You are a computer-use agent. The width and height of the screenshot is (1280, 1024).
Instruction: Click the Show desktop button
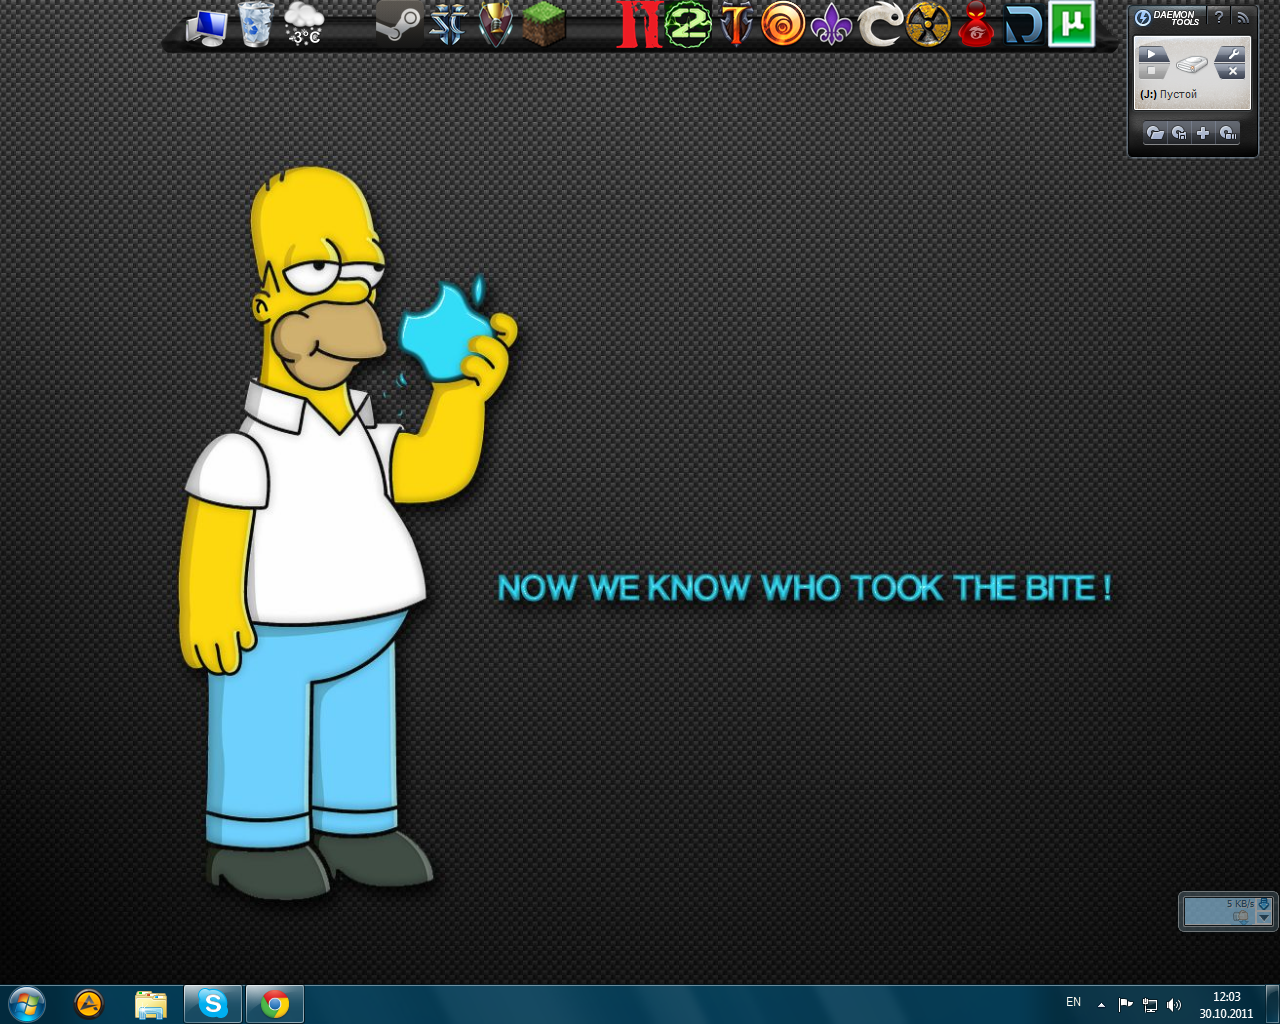[x=1272, y=1004]
